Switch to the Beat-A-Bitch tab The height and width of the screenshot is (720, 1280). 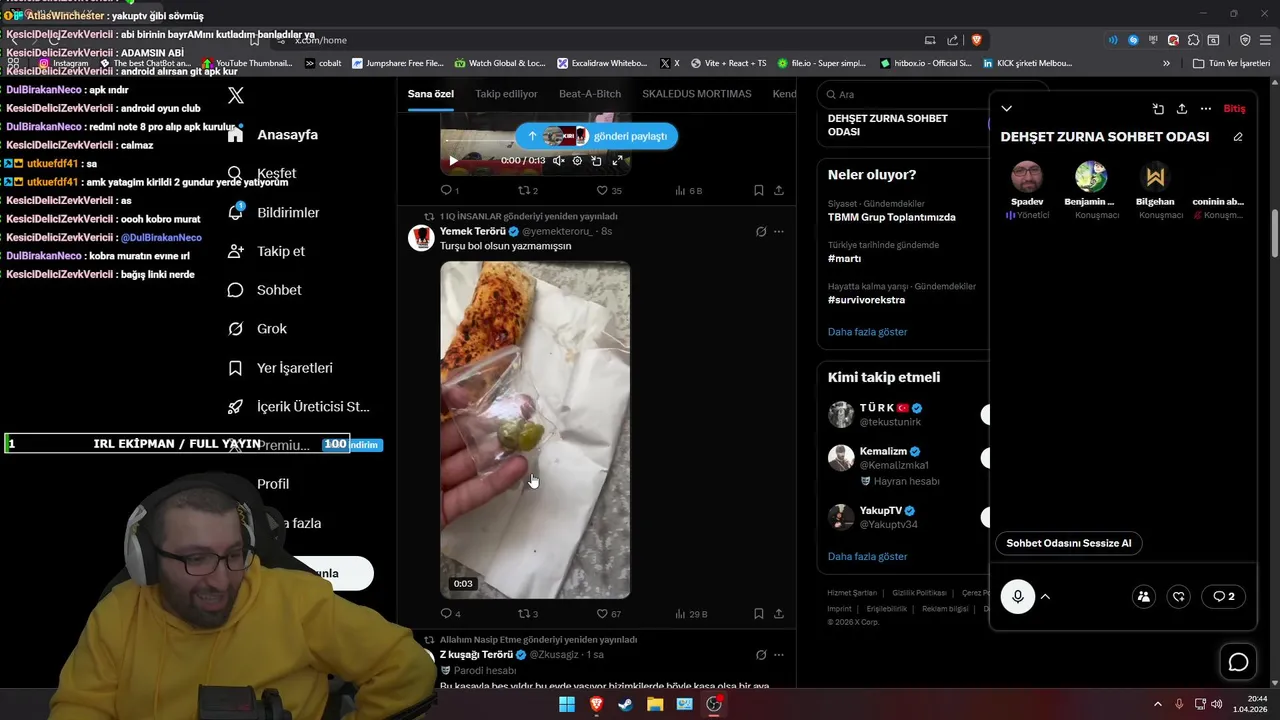point(590,94)
